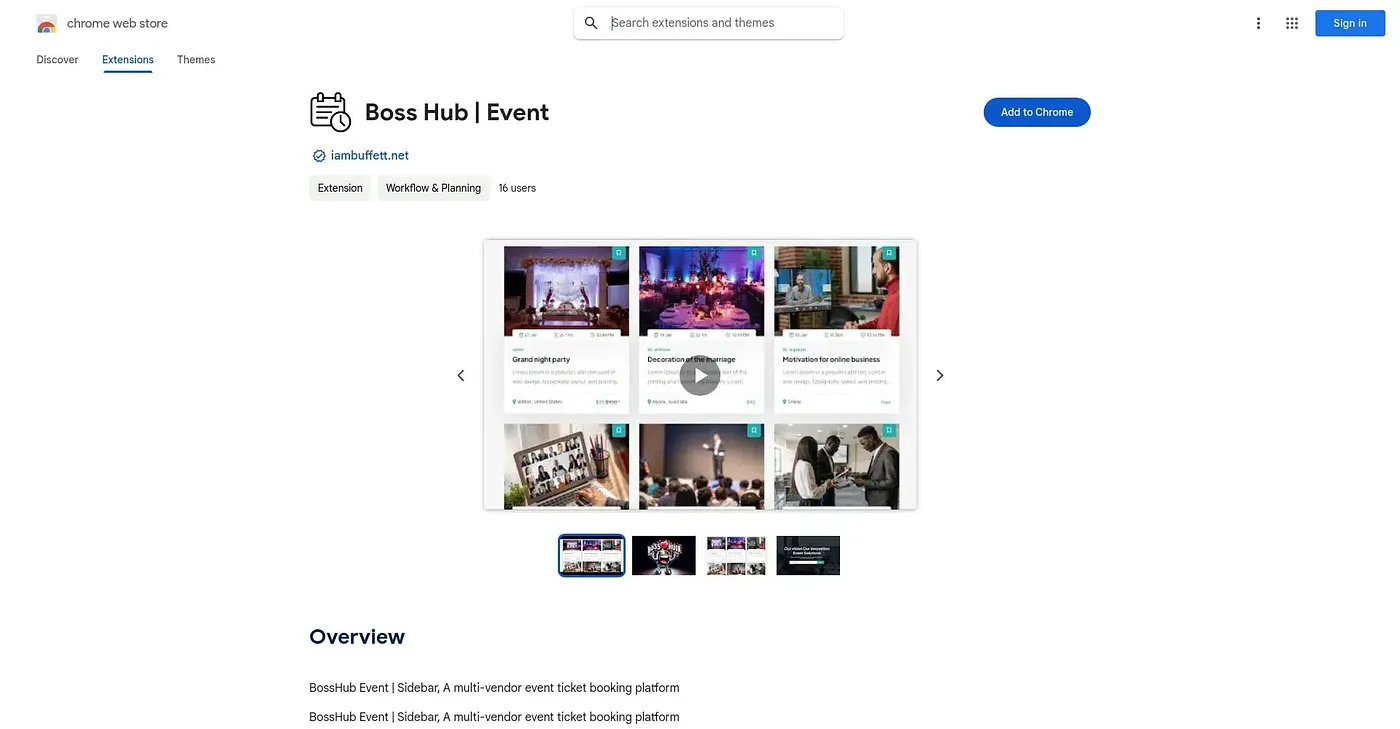Click the Grand night party card title

pos(541,359)
